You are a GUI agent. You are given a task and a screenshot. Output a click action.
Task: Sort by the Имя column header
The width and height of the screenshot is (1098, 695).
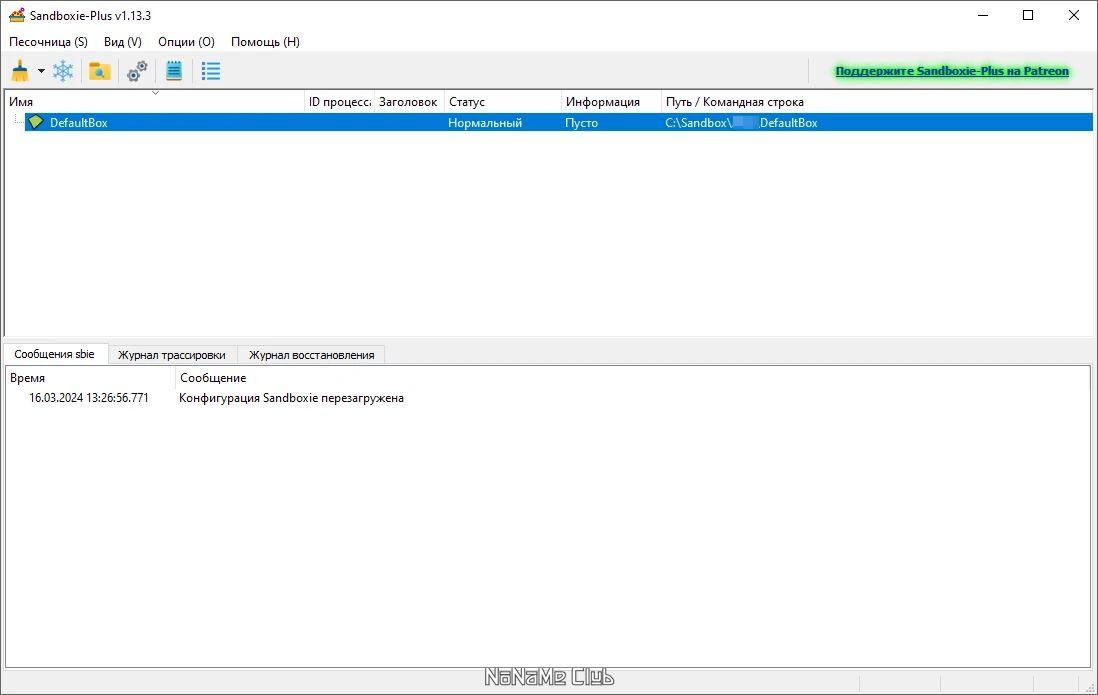click(x=155, y=102)
